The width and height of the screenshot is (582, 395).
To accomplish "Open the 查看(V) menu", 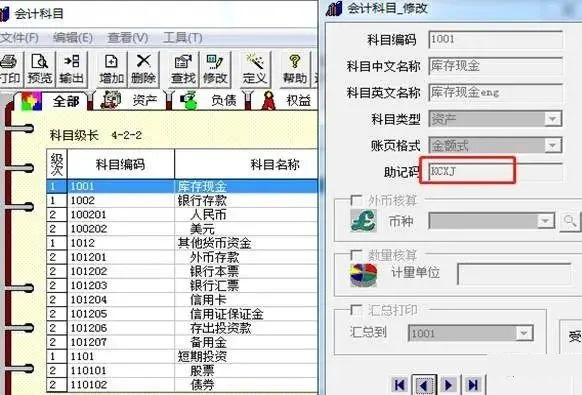I will click(x=128, y=37).
